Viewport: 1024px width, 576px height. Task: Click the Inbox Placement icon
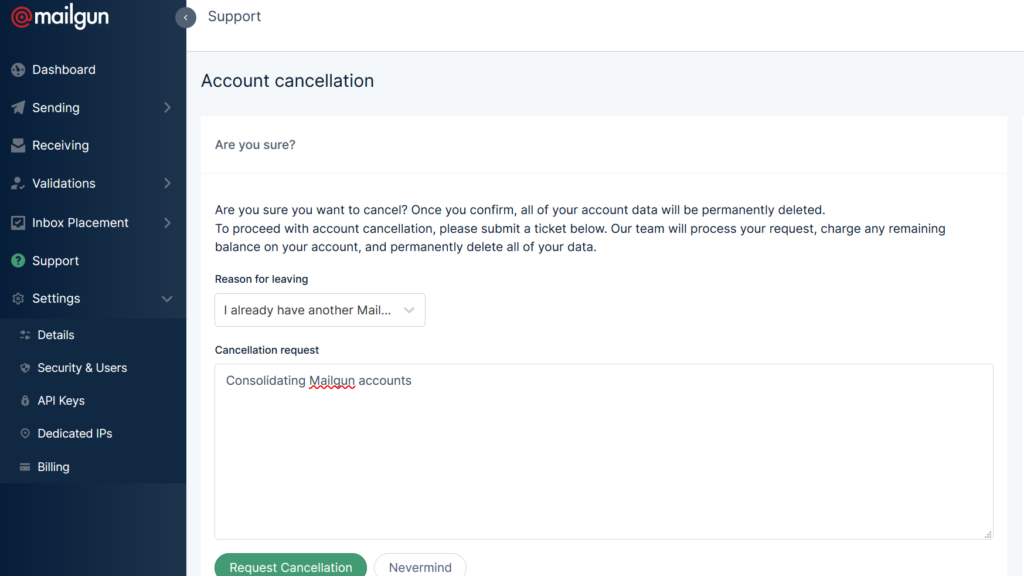[18, 223]
